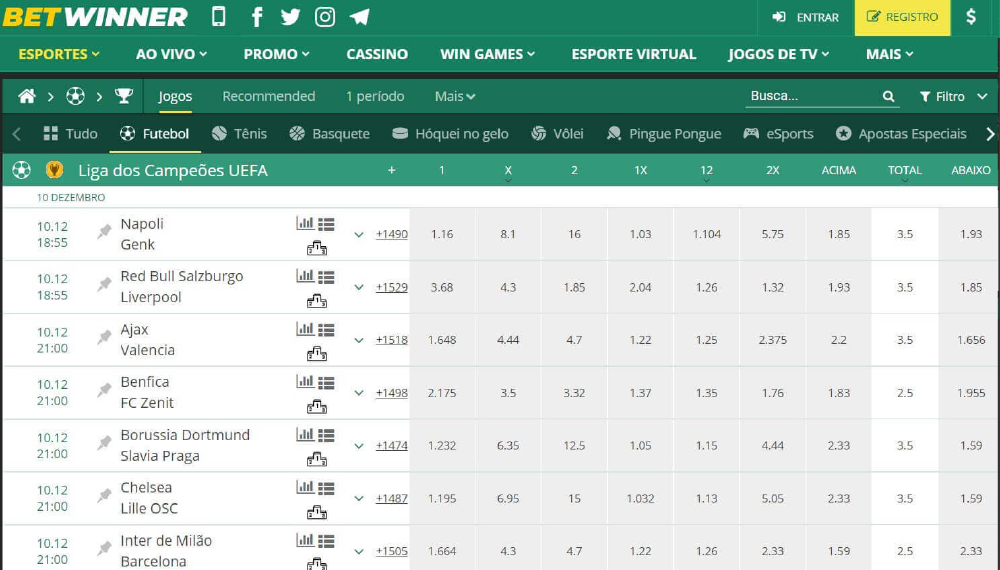This screenshot has height=570, width=1000.
Task: Open list icon for Ajax vs Valencia
Action: click(326, 330)
